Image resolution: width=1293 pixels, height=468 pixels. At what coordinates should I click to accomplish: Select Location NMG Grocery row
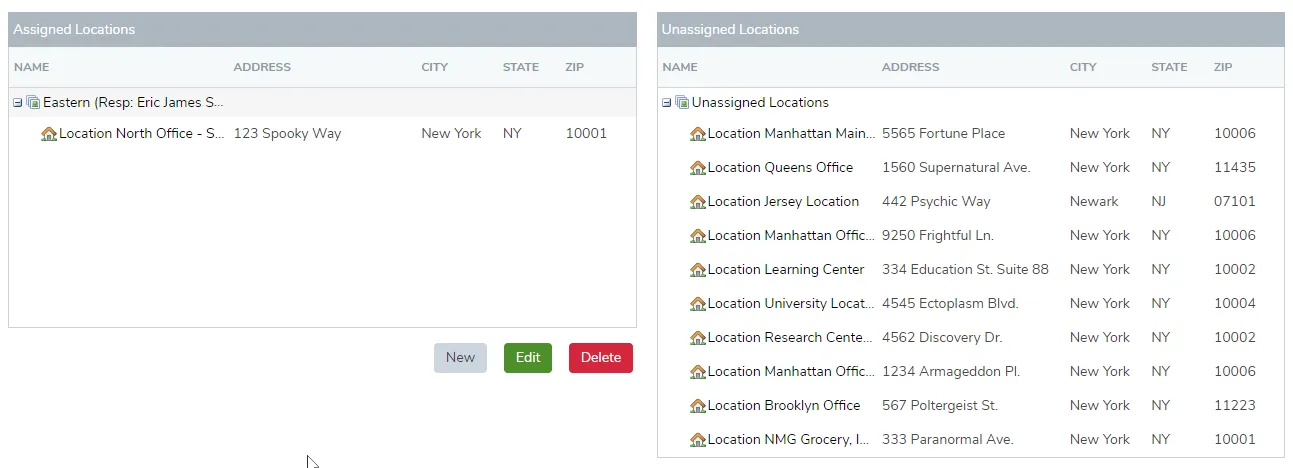coord(970,440)
